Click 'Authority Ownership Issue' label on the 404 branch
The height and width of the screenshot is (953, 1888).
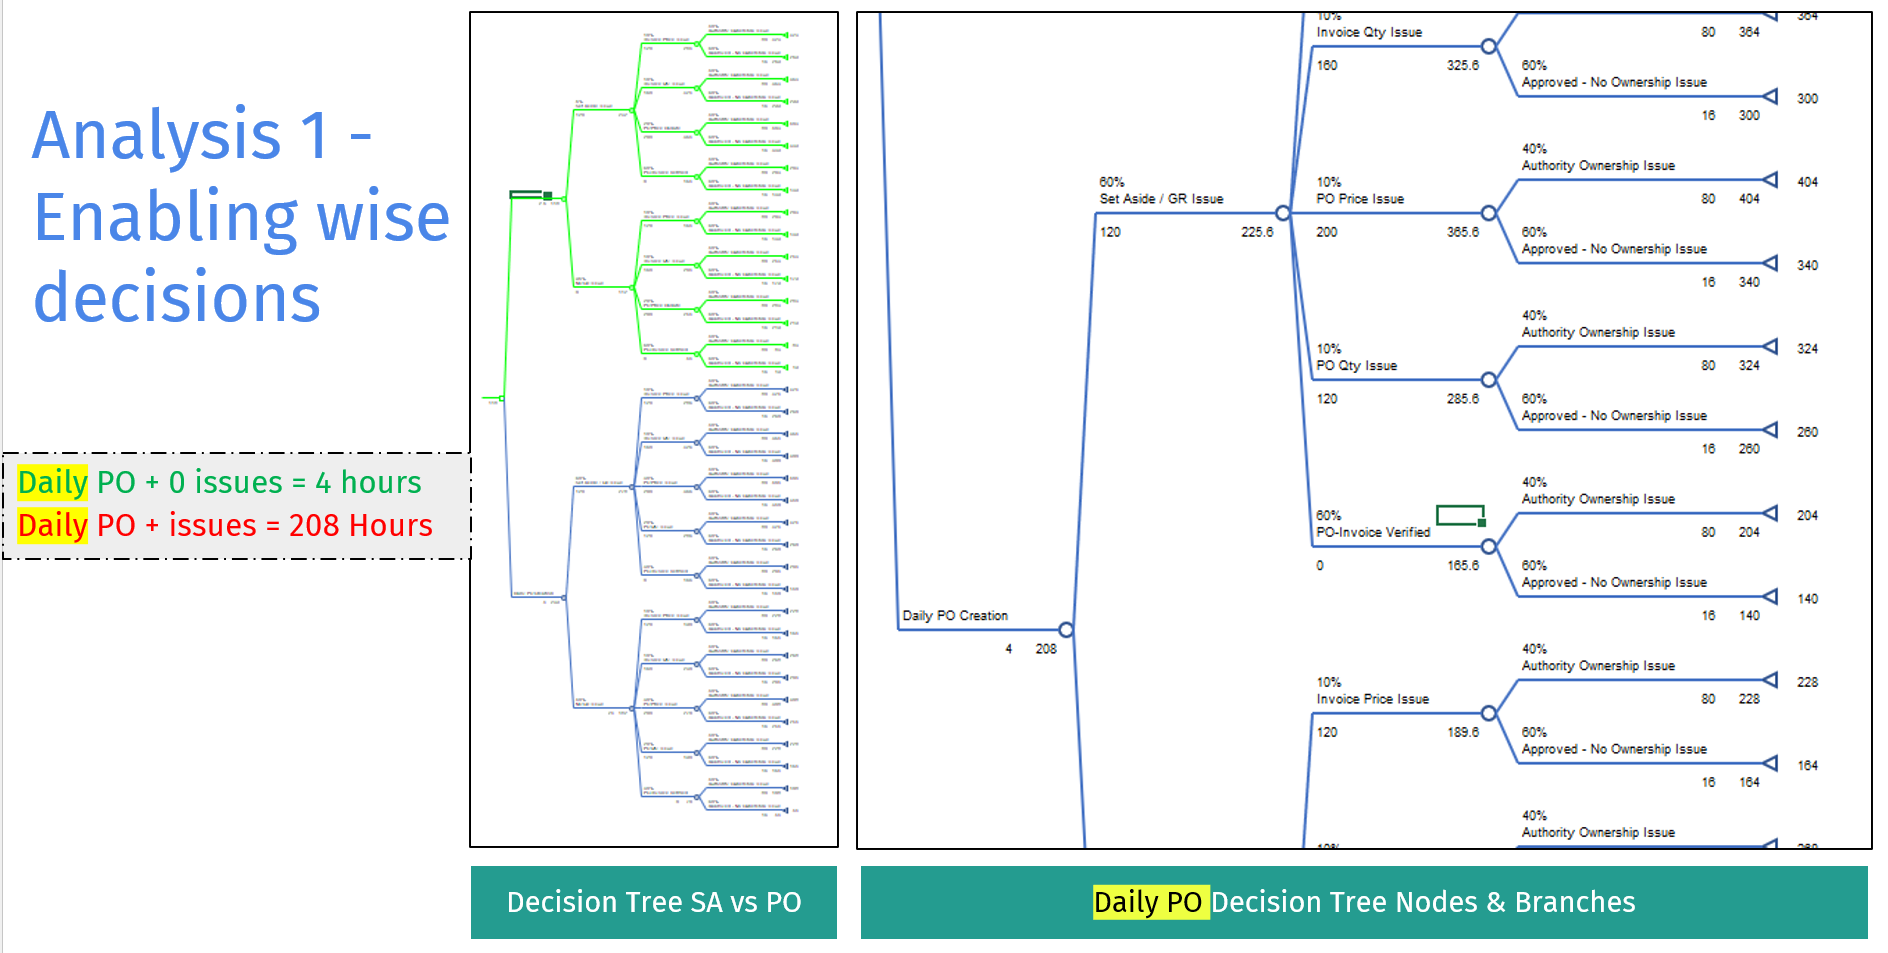point(1598,166)
